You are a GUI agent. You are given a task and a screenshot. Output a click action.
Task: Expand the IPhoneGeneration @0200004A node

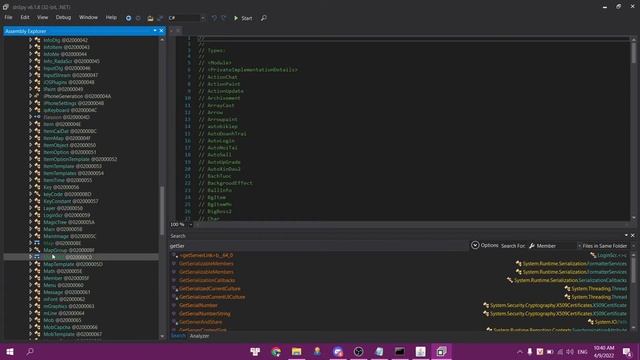(x=30, y=96)
